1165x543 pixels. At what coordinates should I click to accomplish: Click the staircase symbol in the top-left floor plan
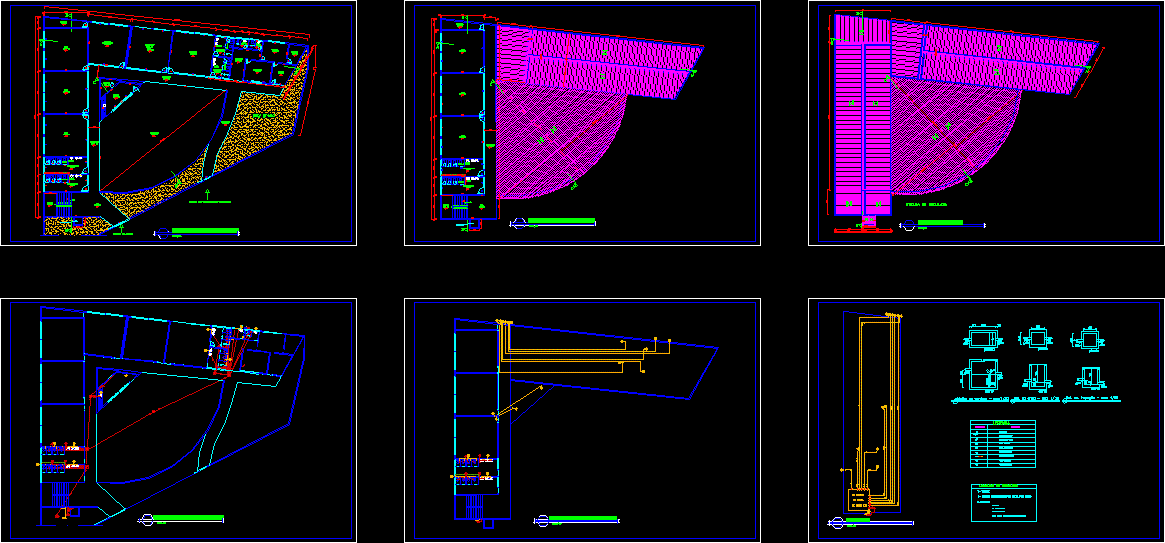coord(61,204)
